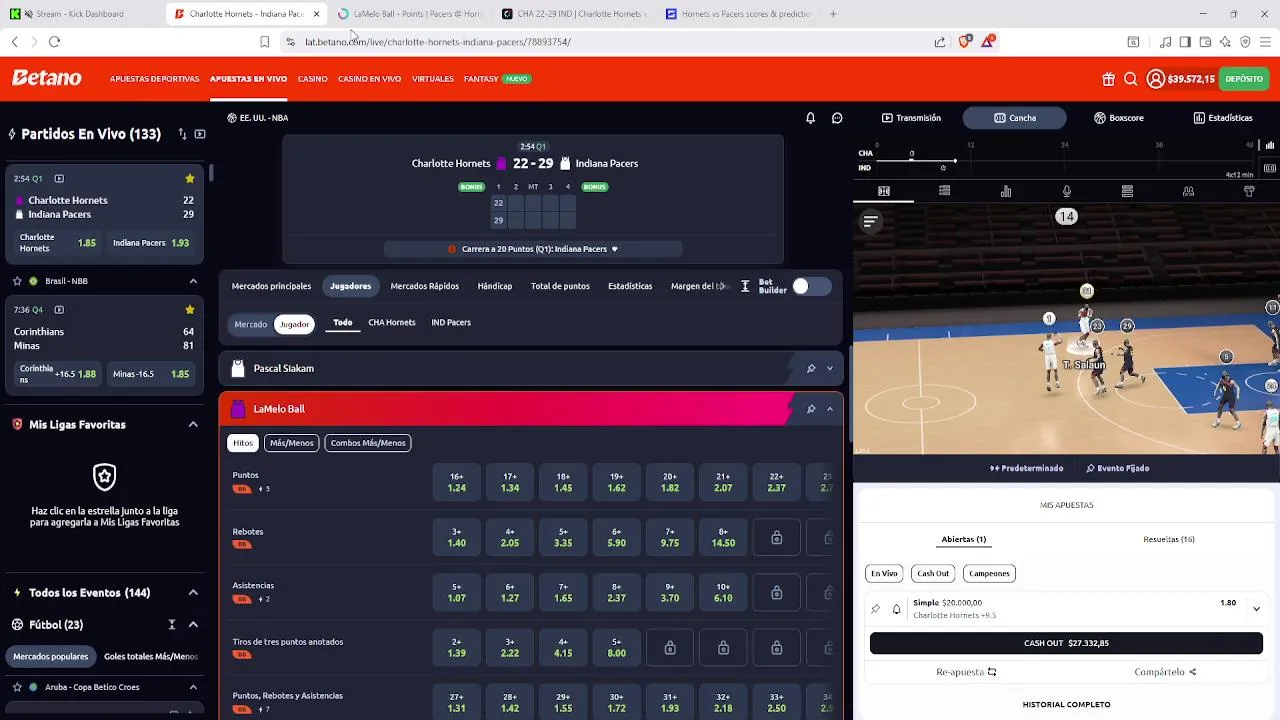Switch to Mercado view mode

tap(250, 324)
